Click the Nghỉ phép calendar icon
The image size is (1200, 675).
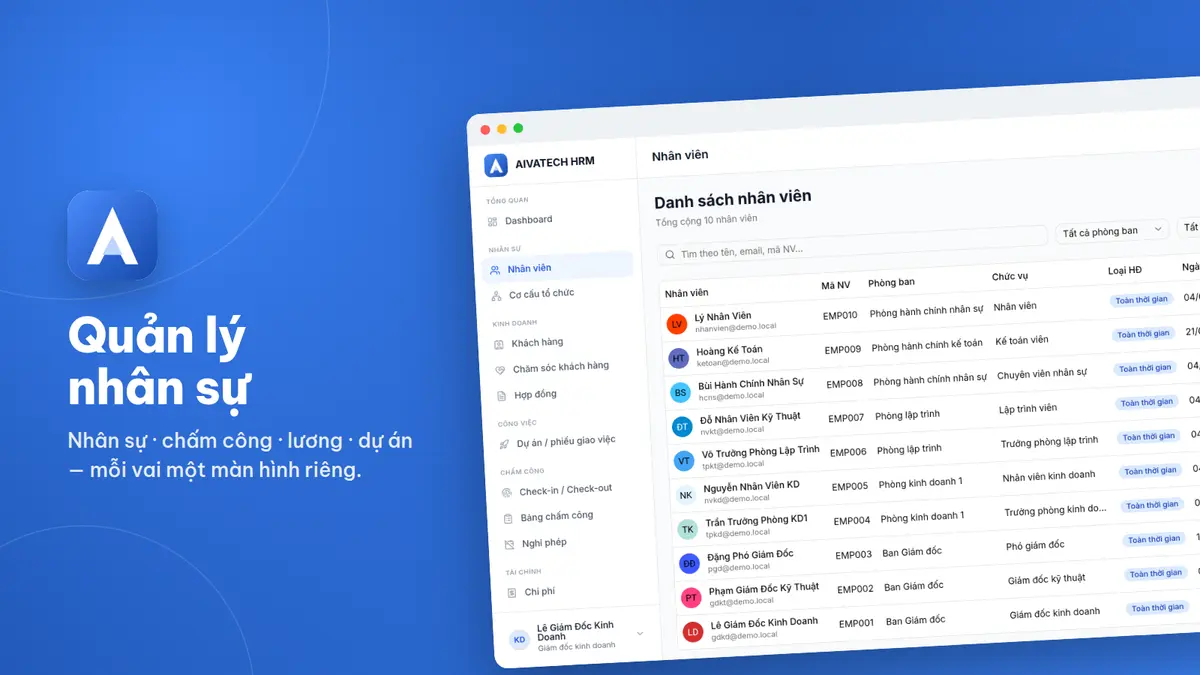pyautogui.click(x=510, y=544)
